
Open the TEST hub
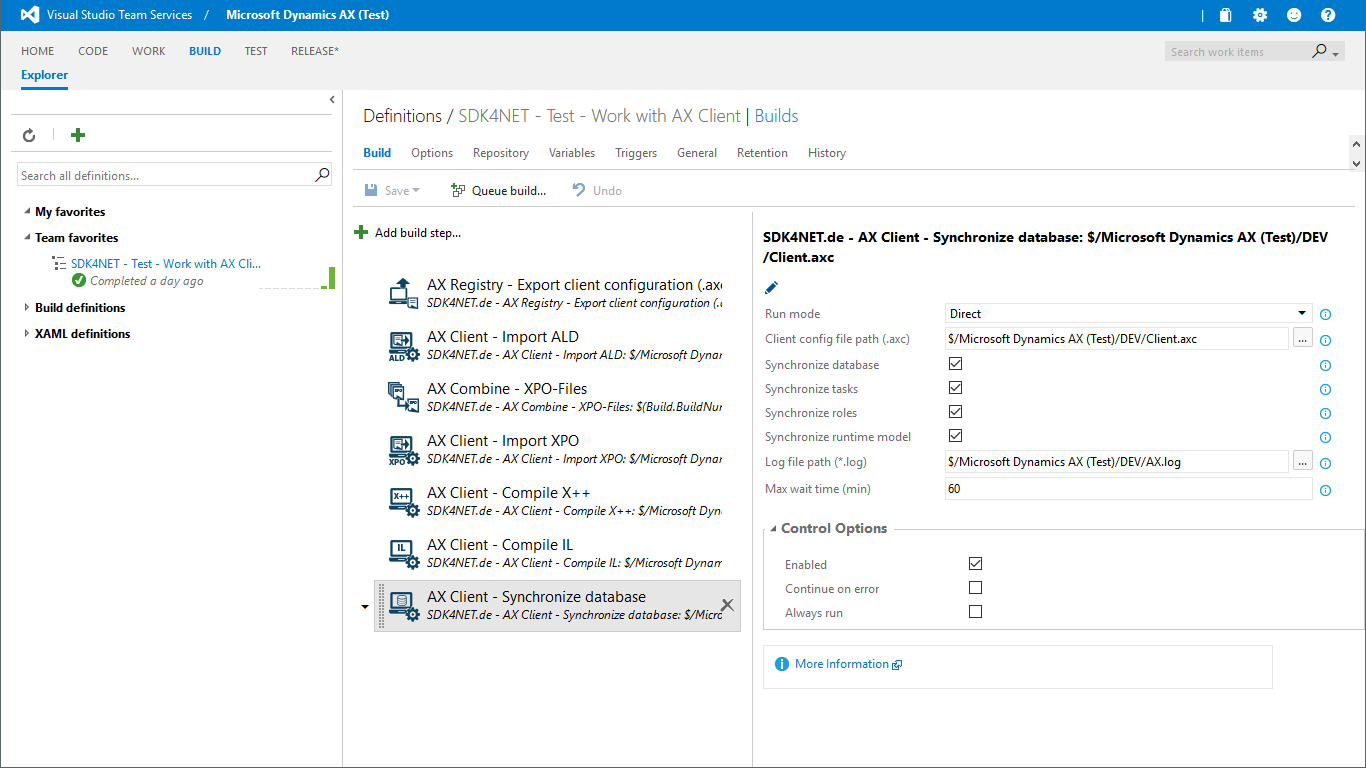click(x=256, y=51)
